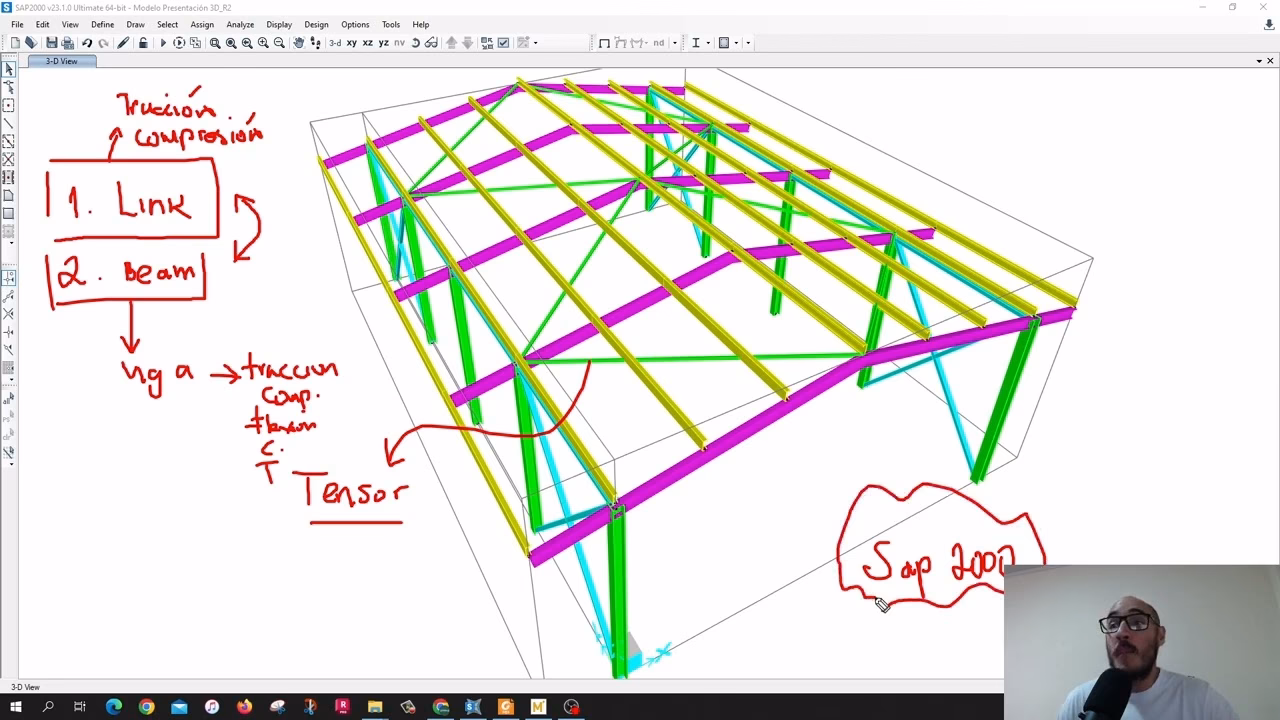Select the Pan hand tool
Screen dimensions: 1280x720
(x=298, y=43)
